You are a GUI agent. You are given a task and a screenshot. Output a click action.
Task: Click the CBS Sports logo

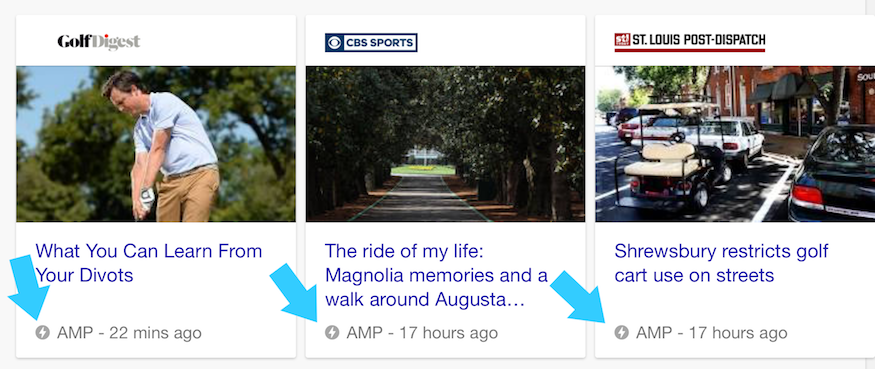(x=371, y=42)
